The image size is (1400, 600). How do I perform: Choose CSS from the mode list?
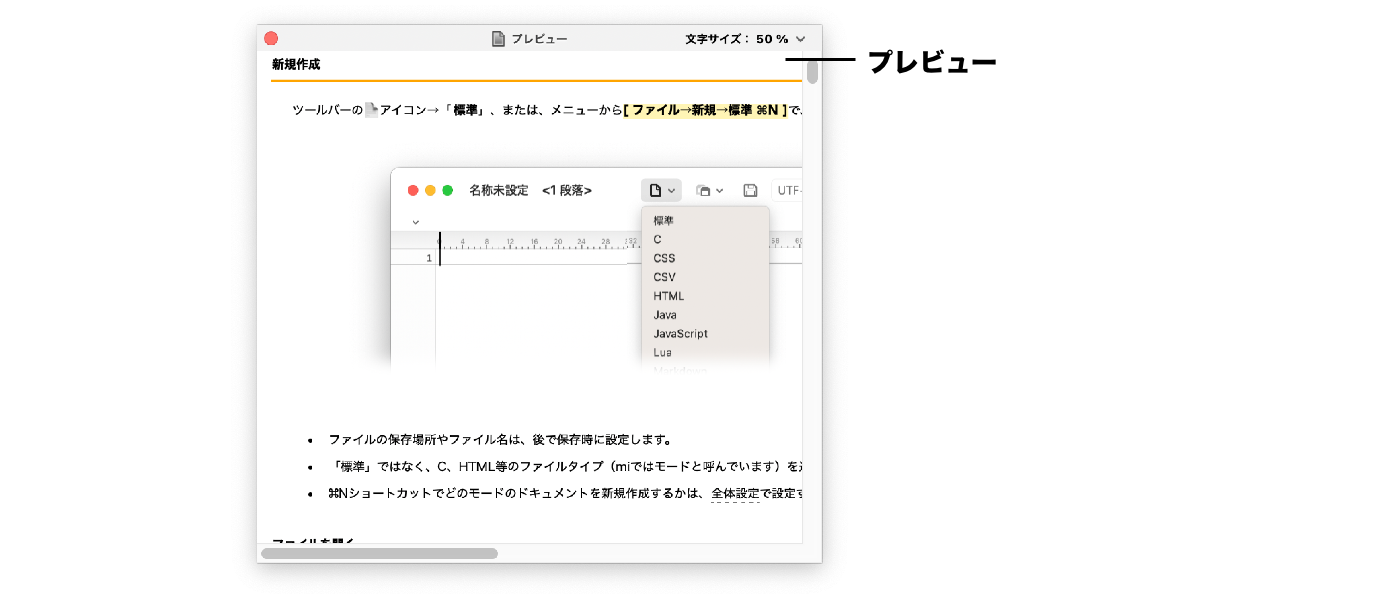point(664,258)
